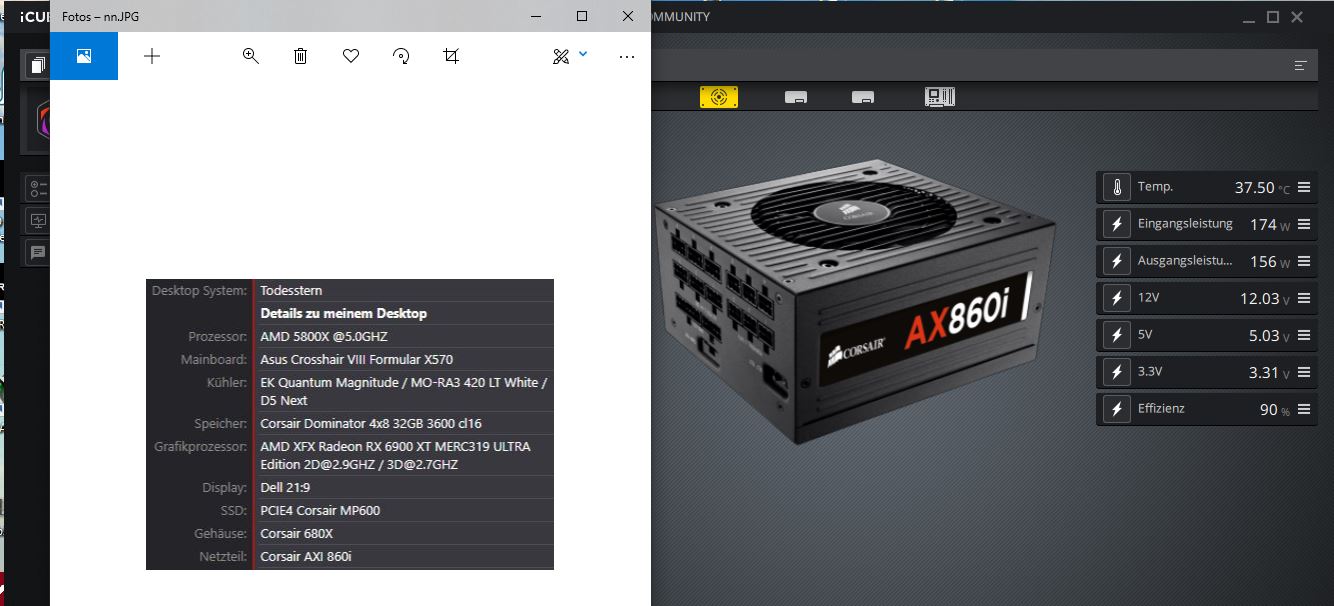Open the settings sliders icon in the iCUE sidebar

38,188
